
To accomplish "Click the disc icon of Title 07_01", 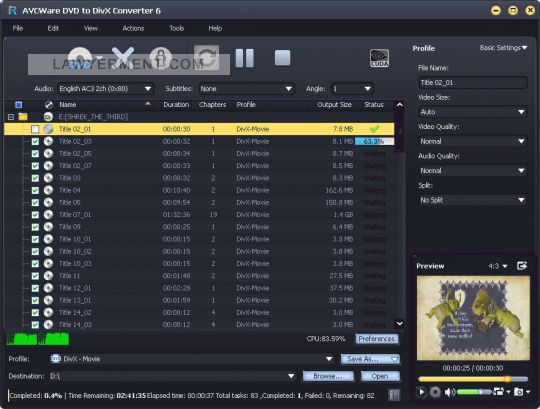I will (49, 214).
